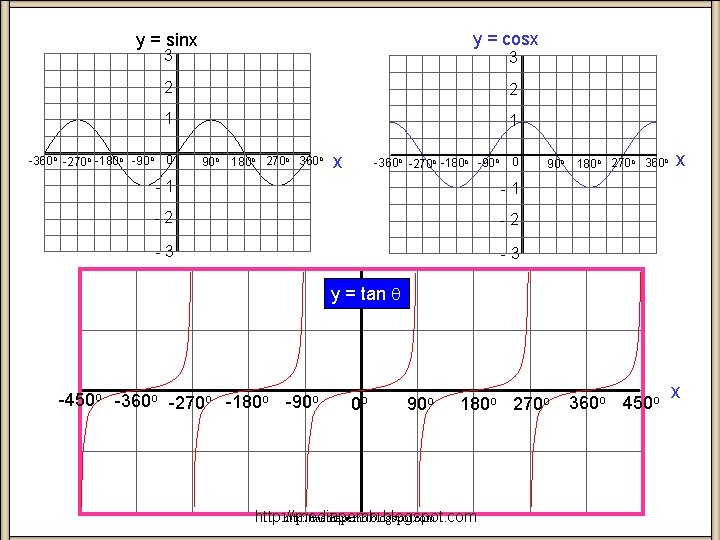This screenshot has width=720, height=540.
Task: Pick the -270° label on the cosine graph
Action: 422,163
